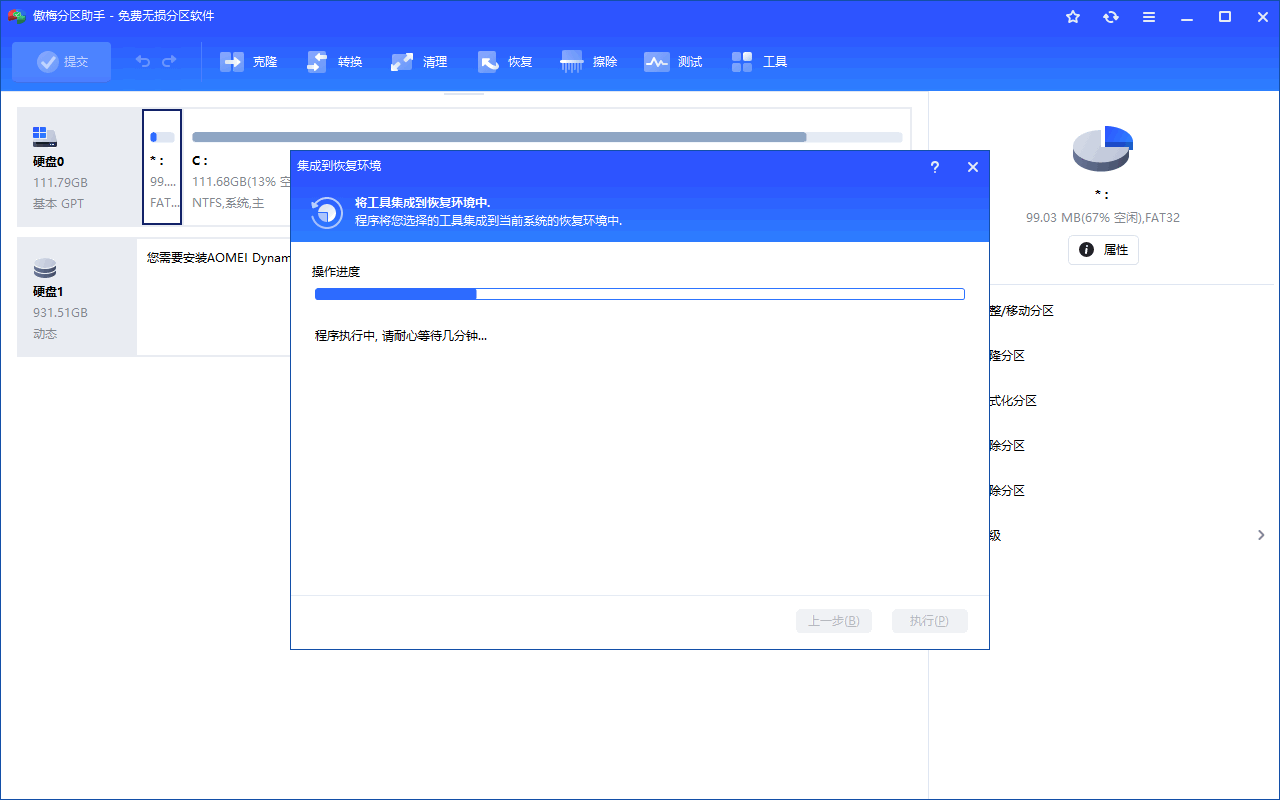The image size is (1280, 800).
Task: Click the Previous step (上一步) button
Action: click(834, 621)
